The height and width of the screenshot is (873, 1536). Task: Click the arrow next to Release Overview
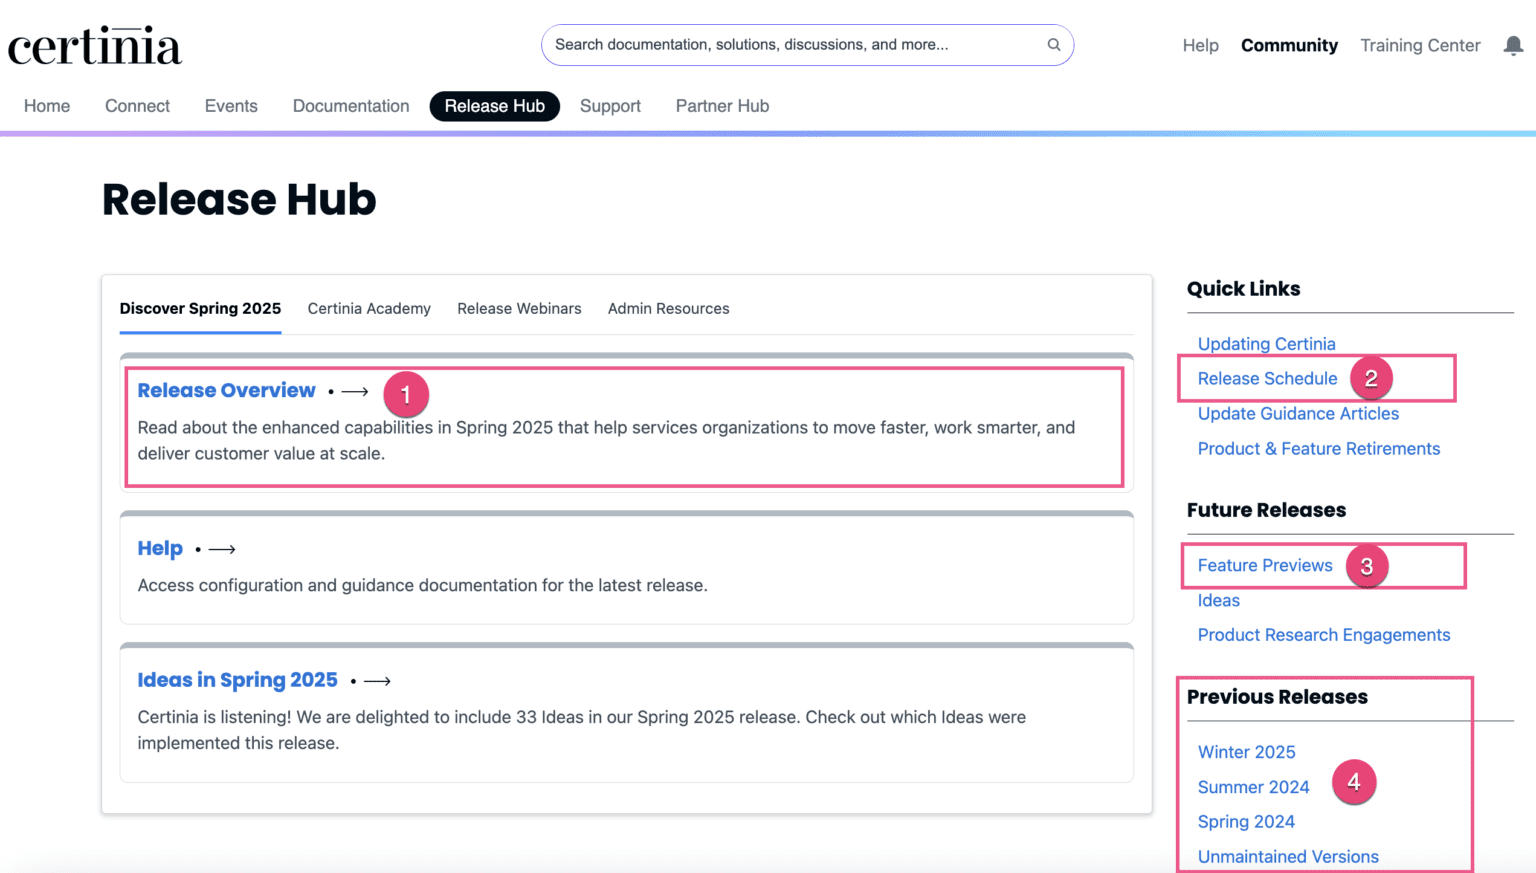click(x=355, y=392)
